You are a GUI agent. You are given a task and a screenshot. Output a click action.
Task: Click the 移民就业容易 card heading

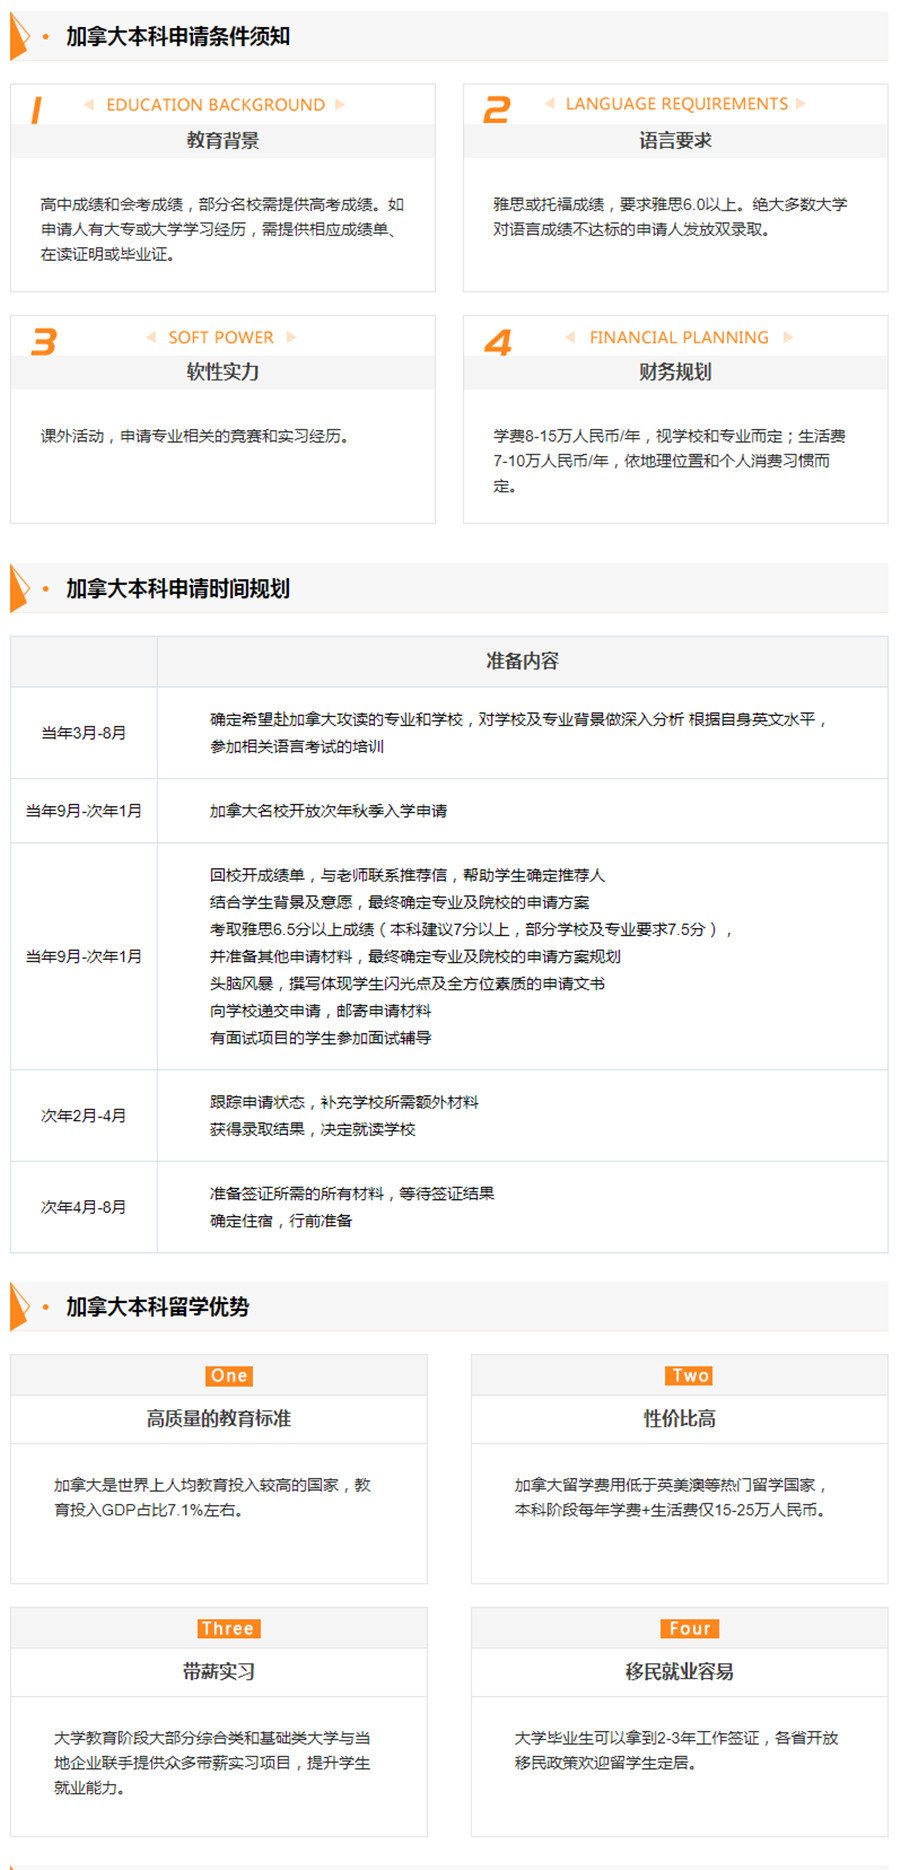point(679,1672)
